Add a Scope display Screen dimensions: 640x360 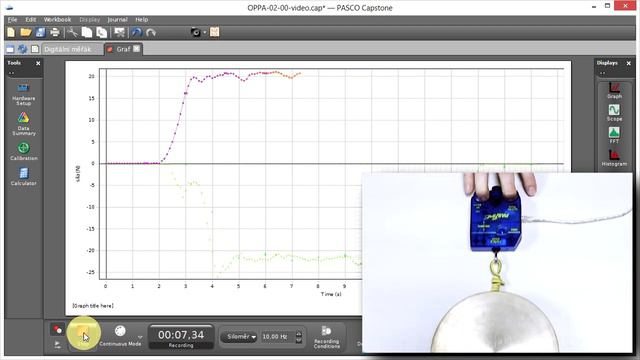[614, 113]
